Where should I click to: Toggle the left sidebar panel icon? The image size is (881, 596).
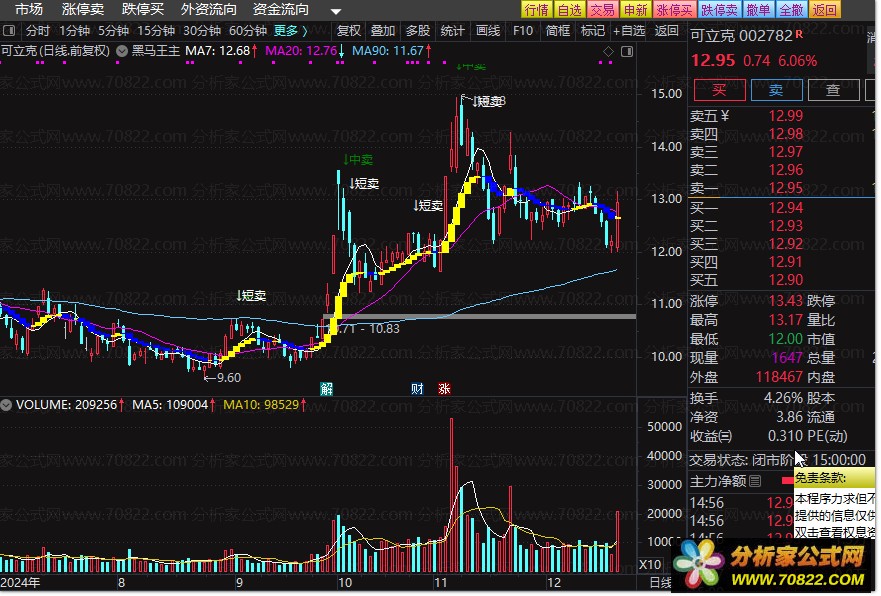click(x=9, y=30)
